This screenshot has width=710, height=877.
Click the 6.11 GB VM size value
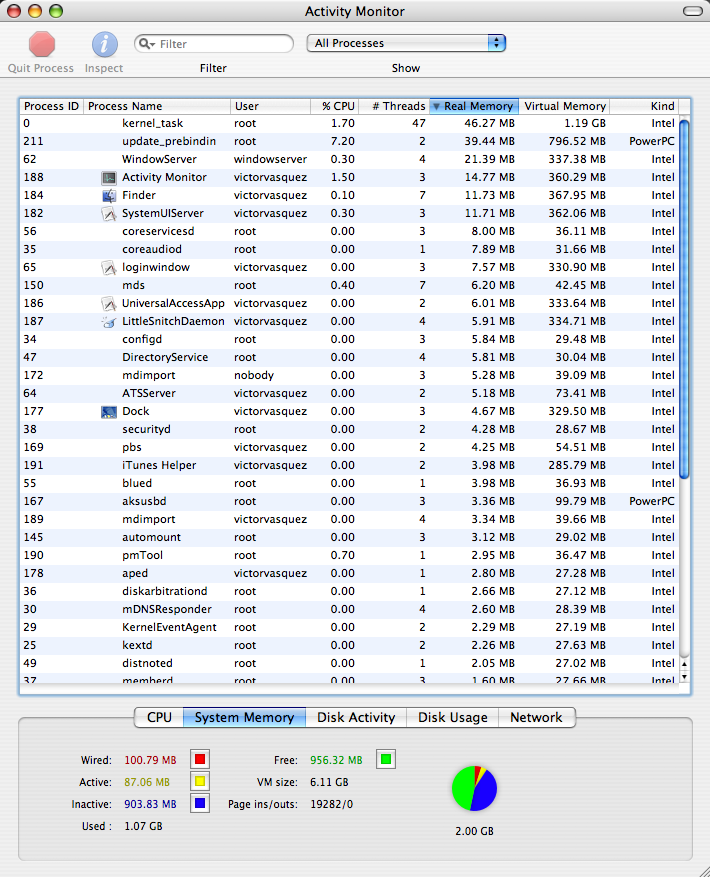pyautogui.click(x=329, y=782)
